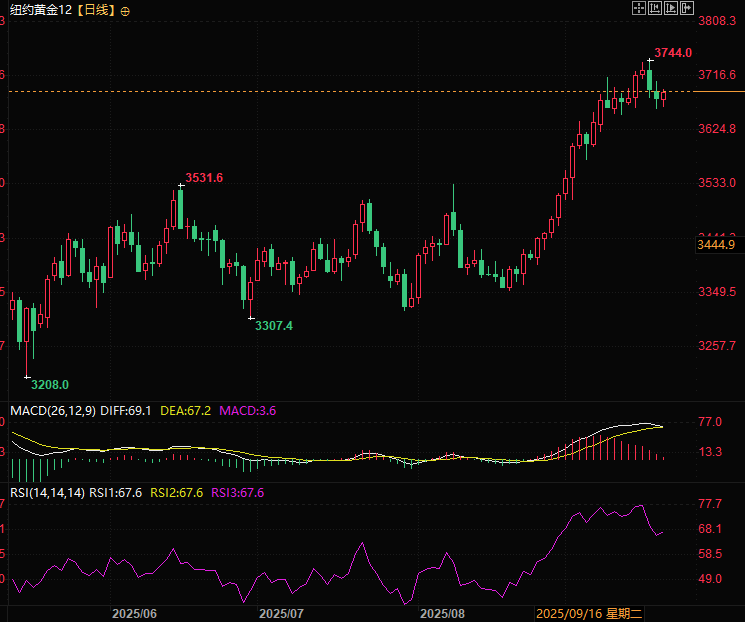Click the 3716.6 price axis label
The height and width of the screenshot is (622, 745).
pyautogui.click(x=717, y=75)
